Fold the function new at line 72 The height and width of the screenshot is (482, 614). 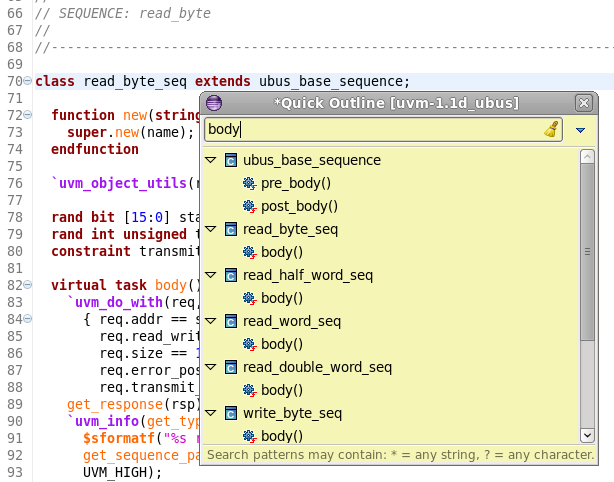point(27,116)
